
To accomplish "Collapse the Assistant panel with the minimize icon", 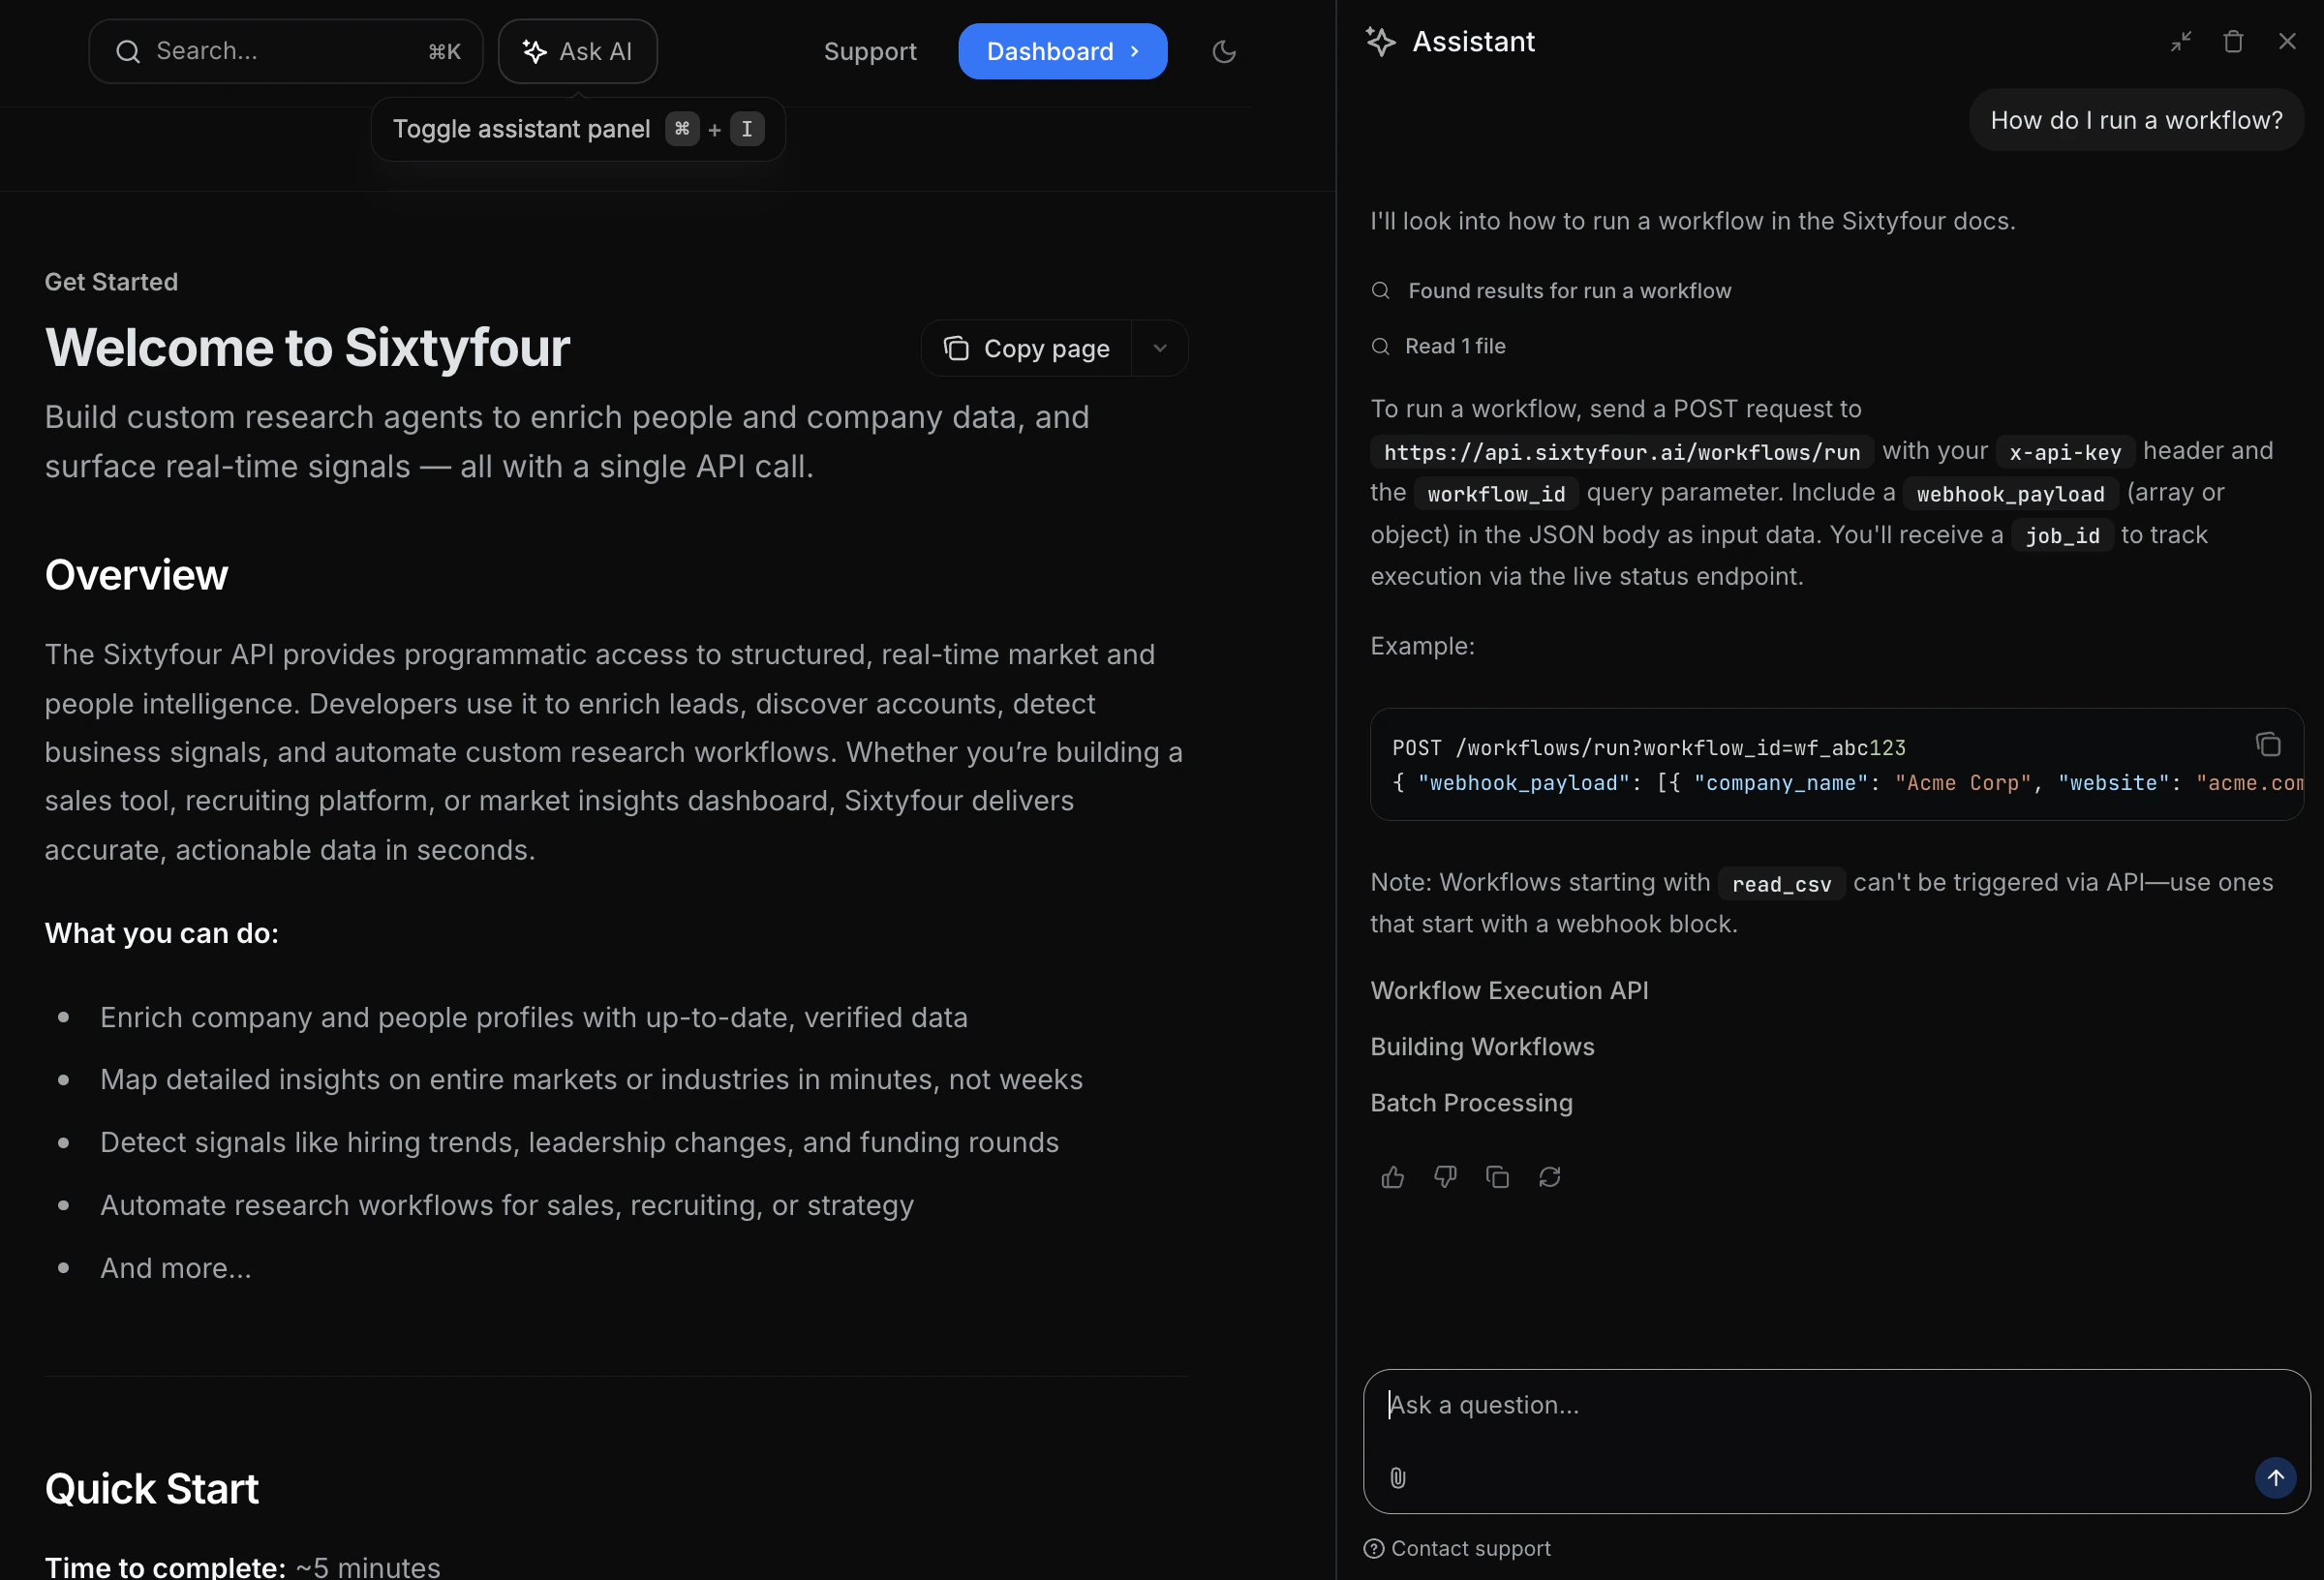I will coord(2181,41).
